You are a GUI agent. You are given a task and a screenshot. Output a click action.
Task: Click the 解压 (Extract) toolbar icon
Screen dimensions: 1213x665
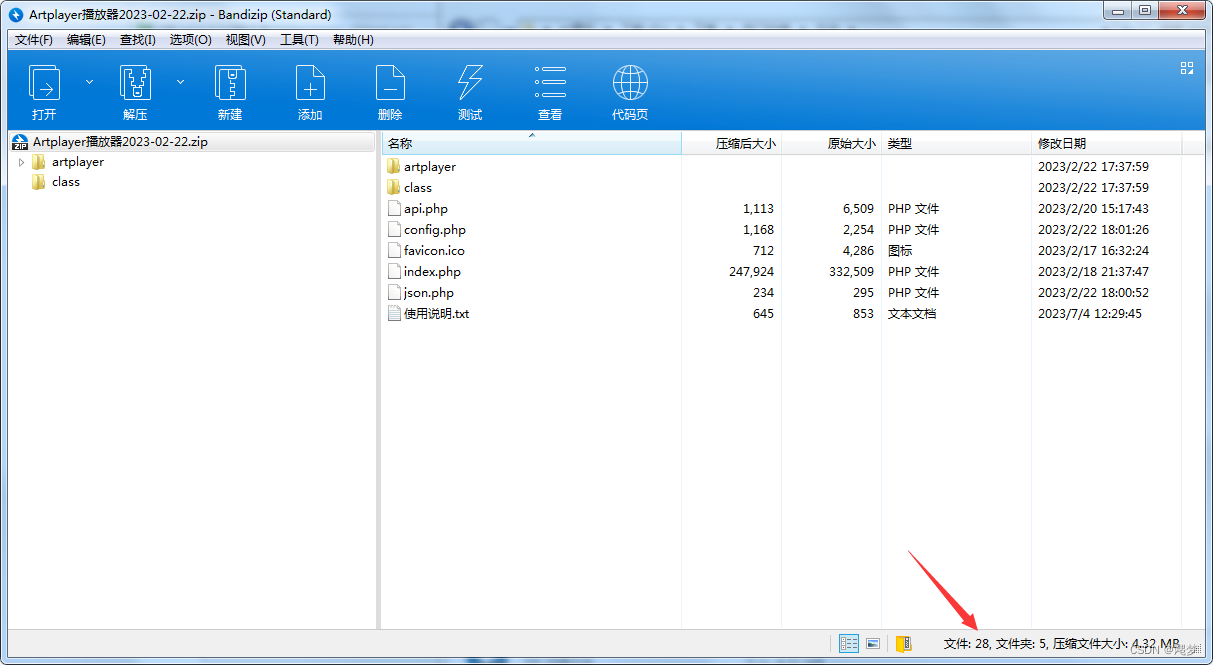135,82
